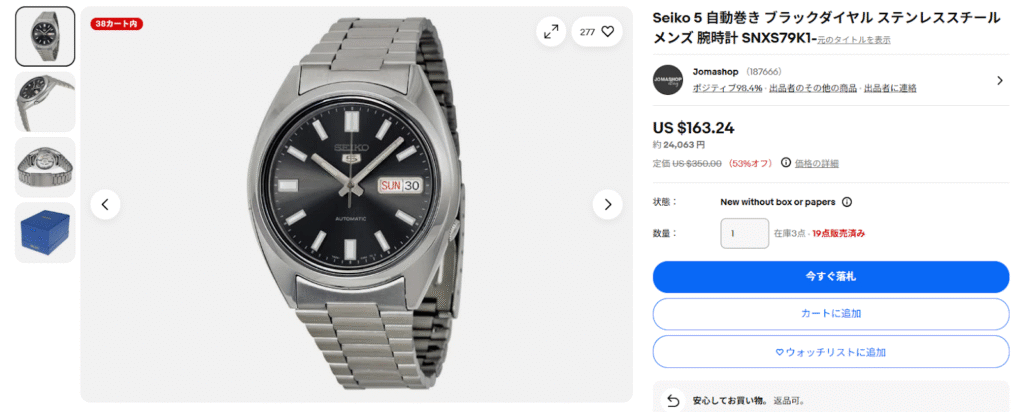Click the heart watchlist icon with 277
1024x412 pixels.
(597, 32)
